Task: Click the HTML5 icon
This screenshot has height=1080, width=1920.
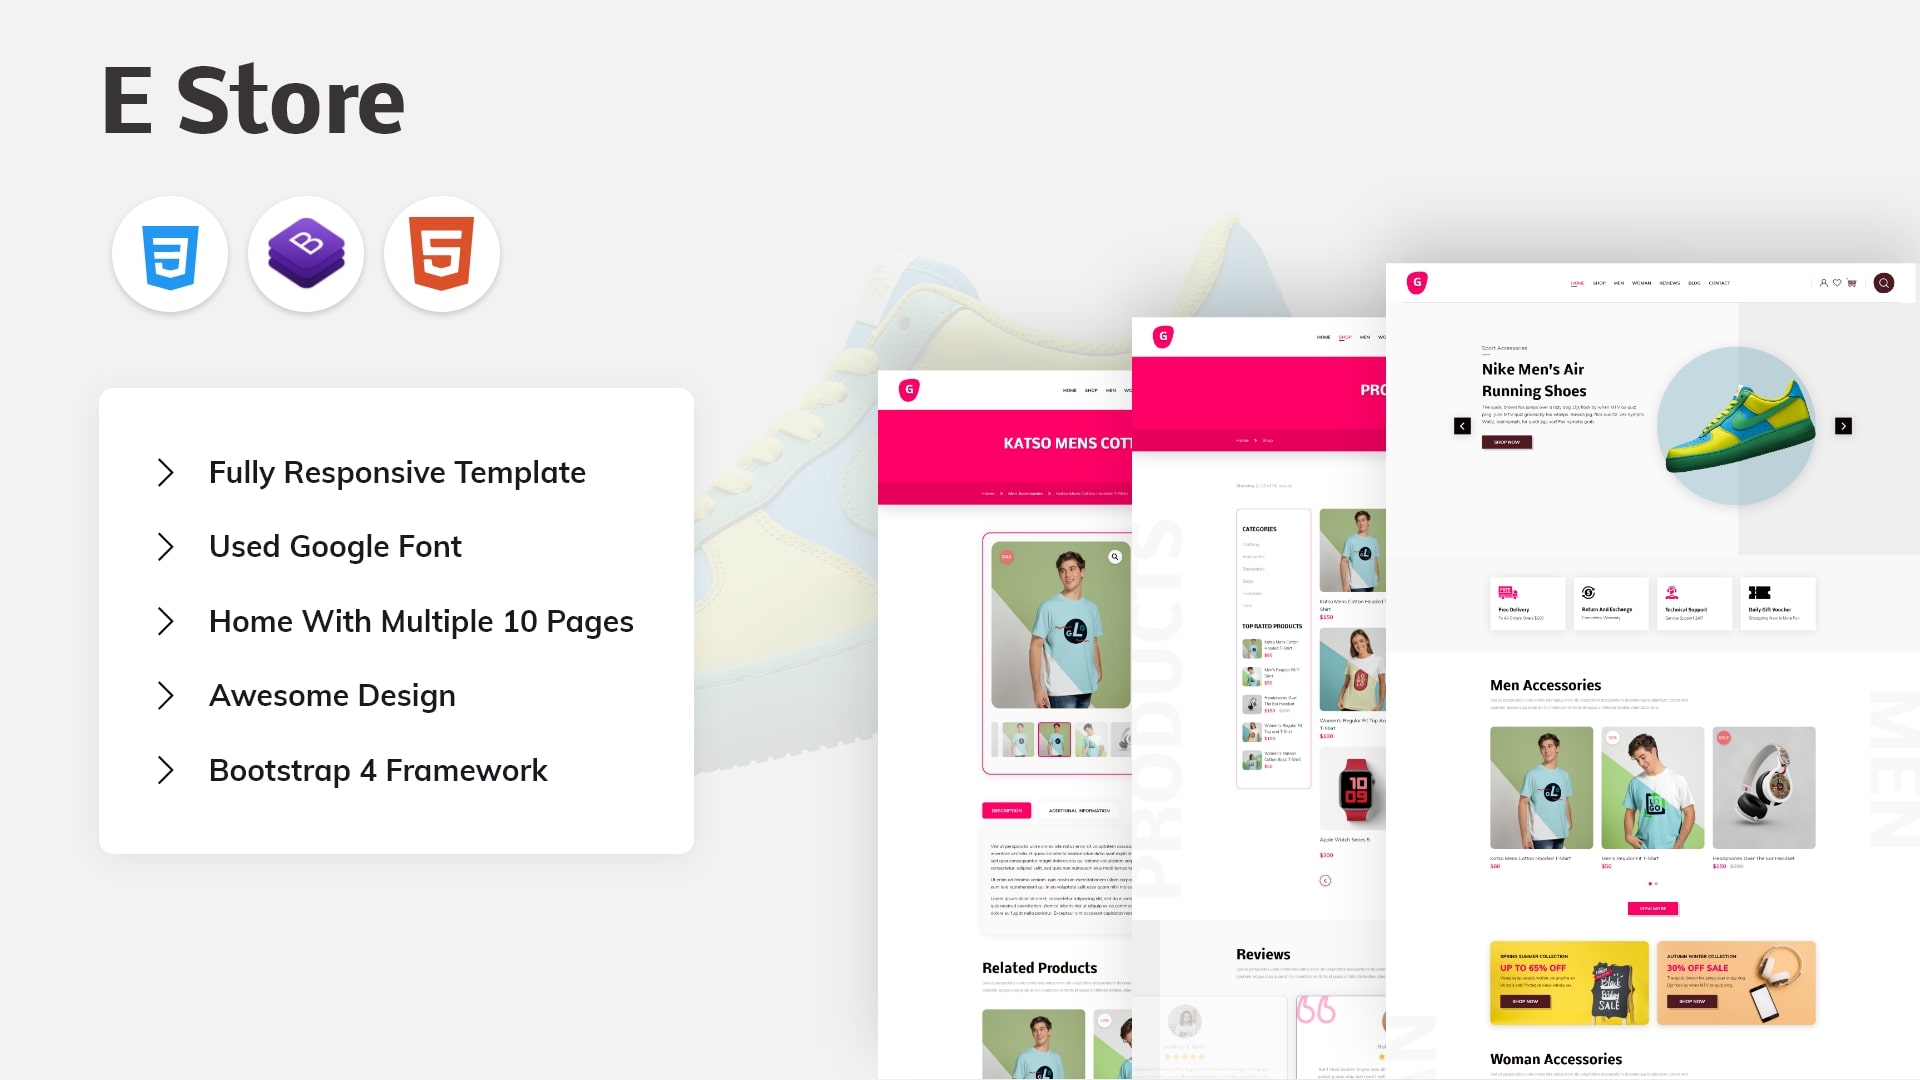Action: pyautogui.click(x=442, y=253)
